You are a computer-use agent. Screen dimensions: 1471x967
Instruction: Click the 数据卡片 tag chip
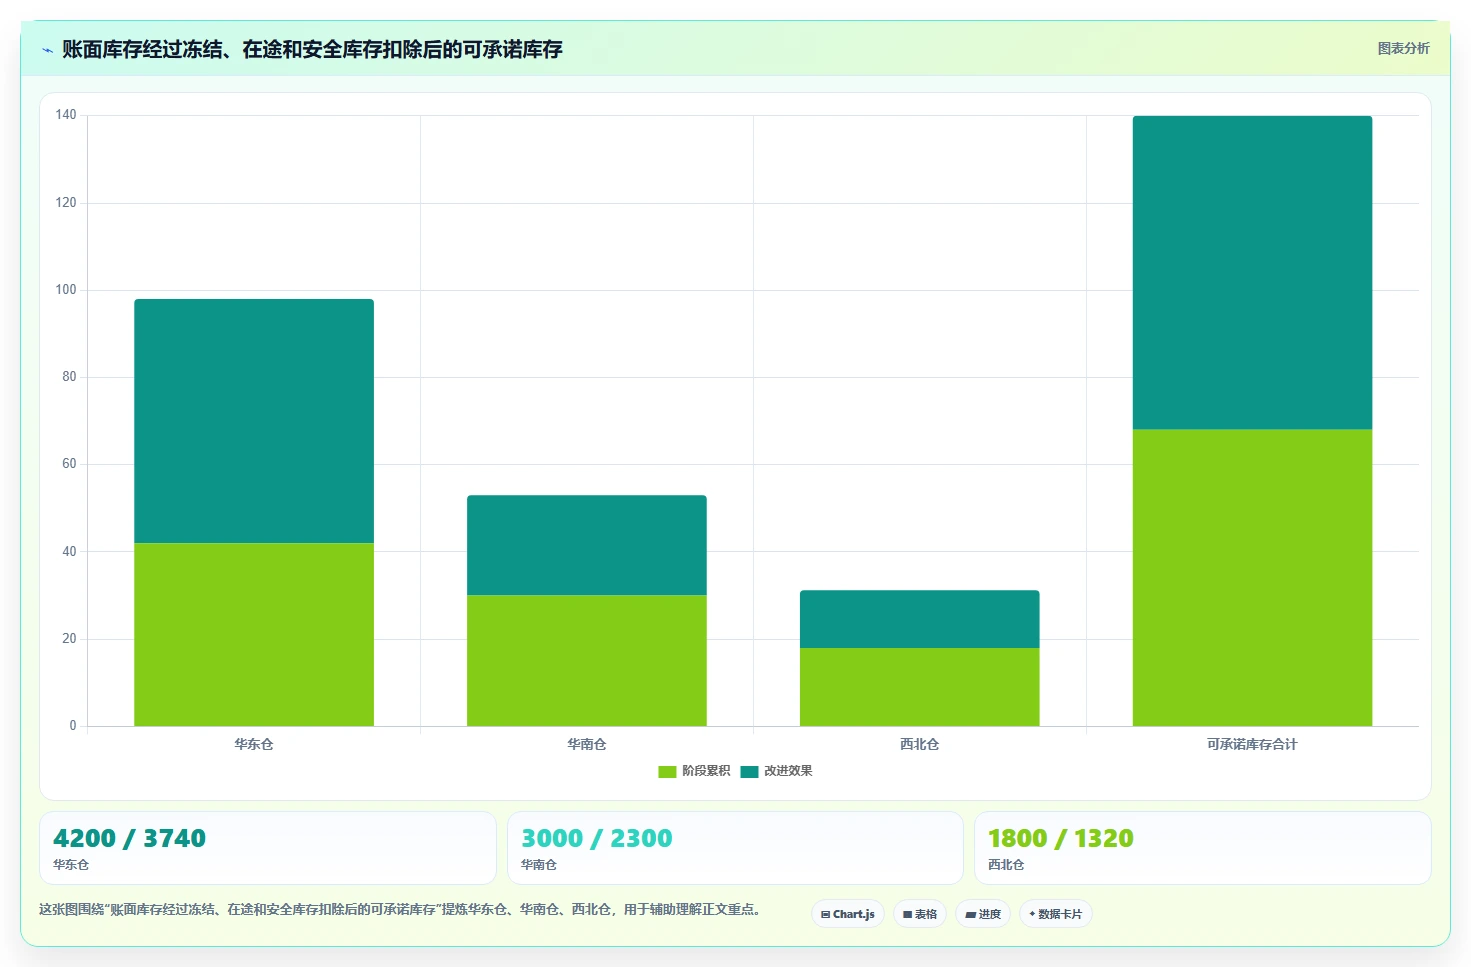[1055, 914]
